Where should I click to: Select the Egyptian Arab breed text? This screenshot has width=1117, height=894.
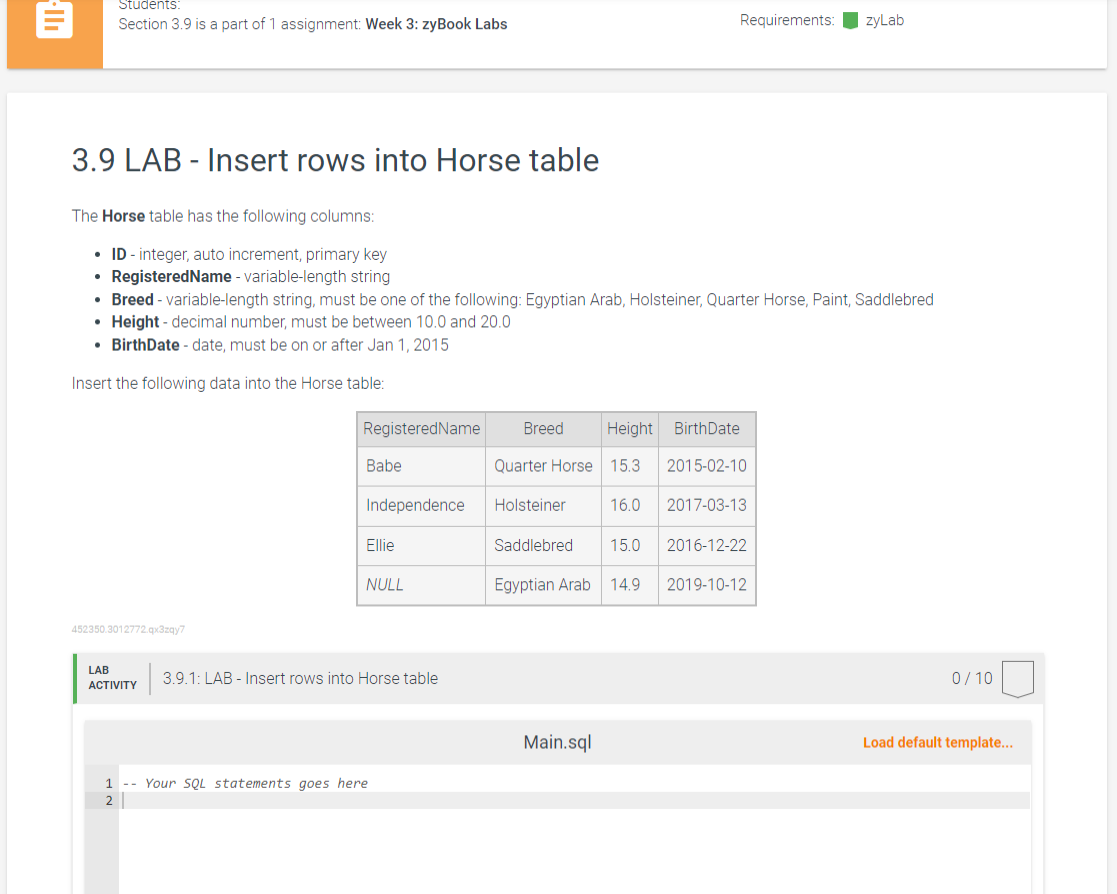(543, 584)
